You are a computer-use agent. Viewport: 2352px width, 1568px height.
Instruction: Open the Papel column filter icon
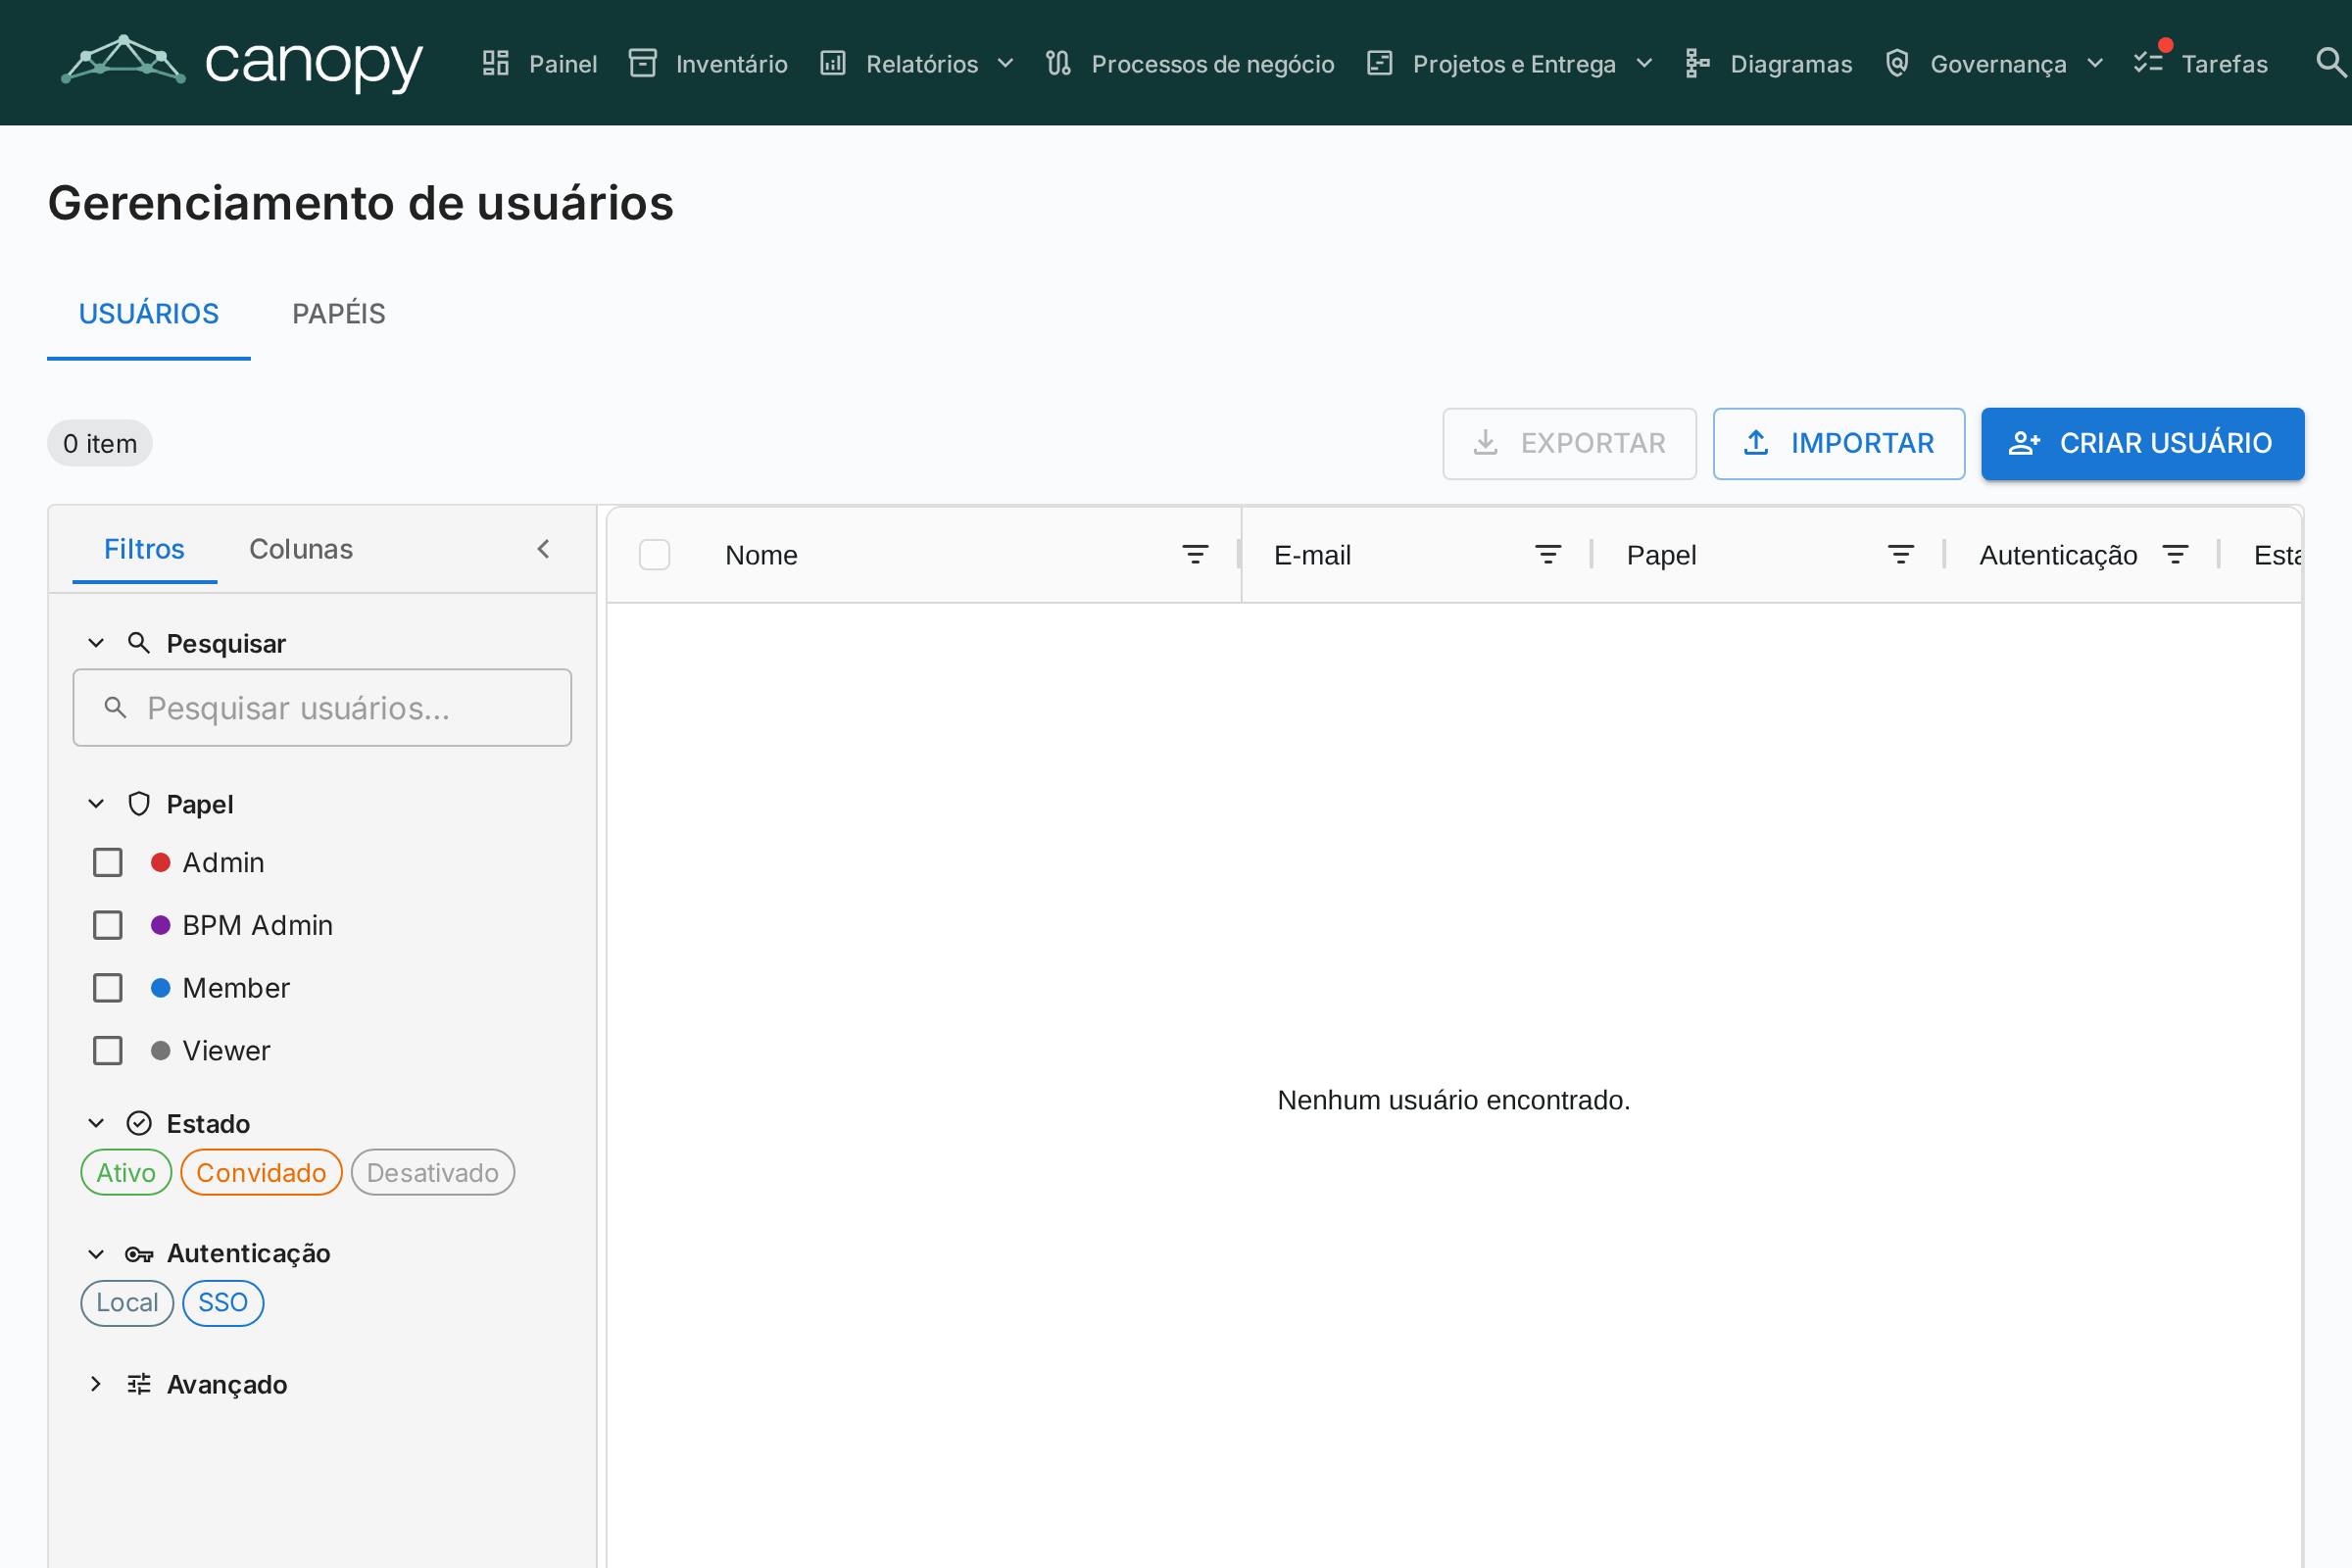[x=1901, y=554]
